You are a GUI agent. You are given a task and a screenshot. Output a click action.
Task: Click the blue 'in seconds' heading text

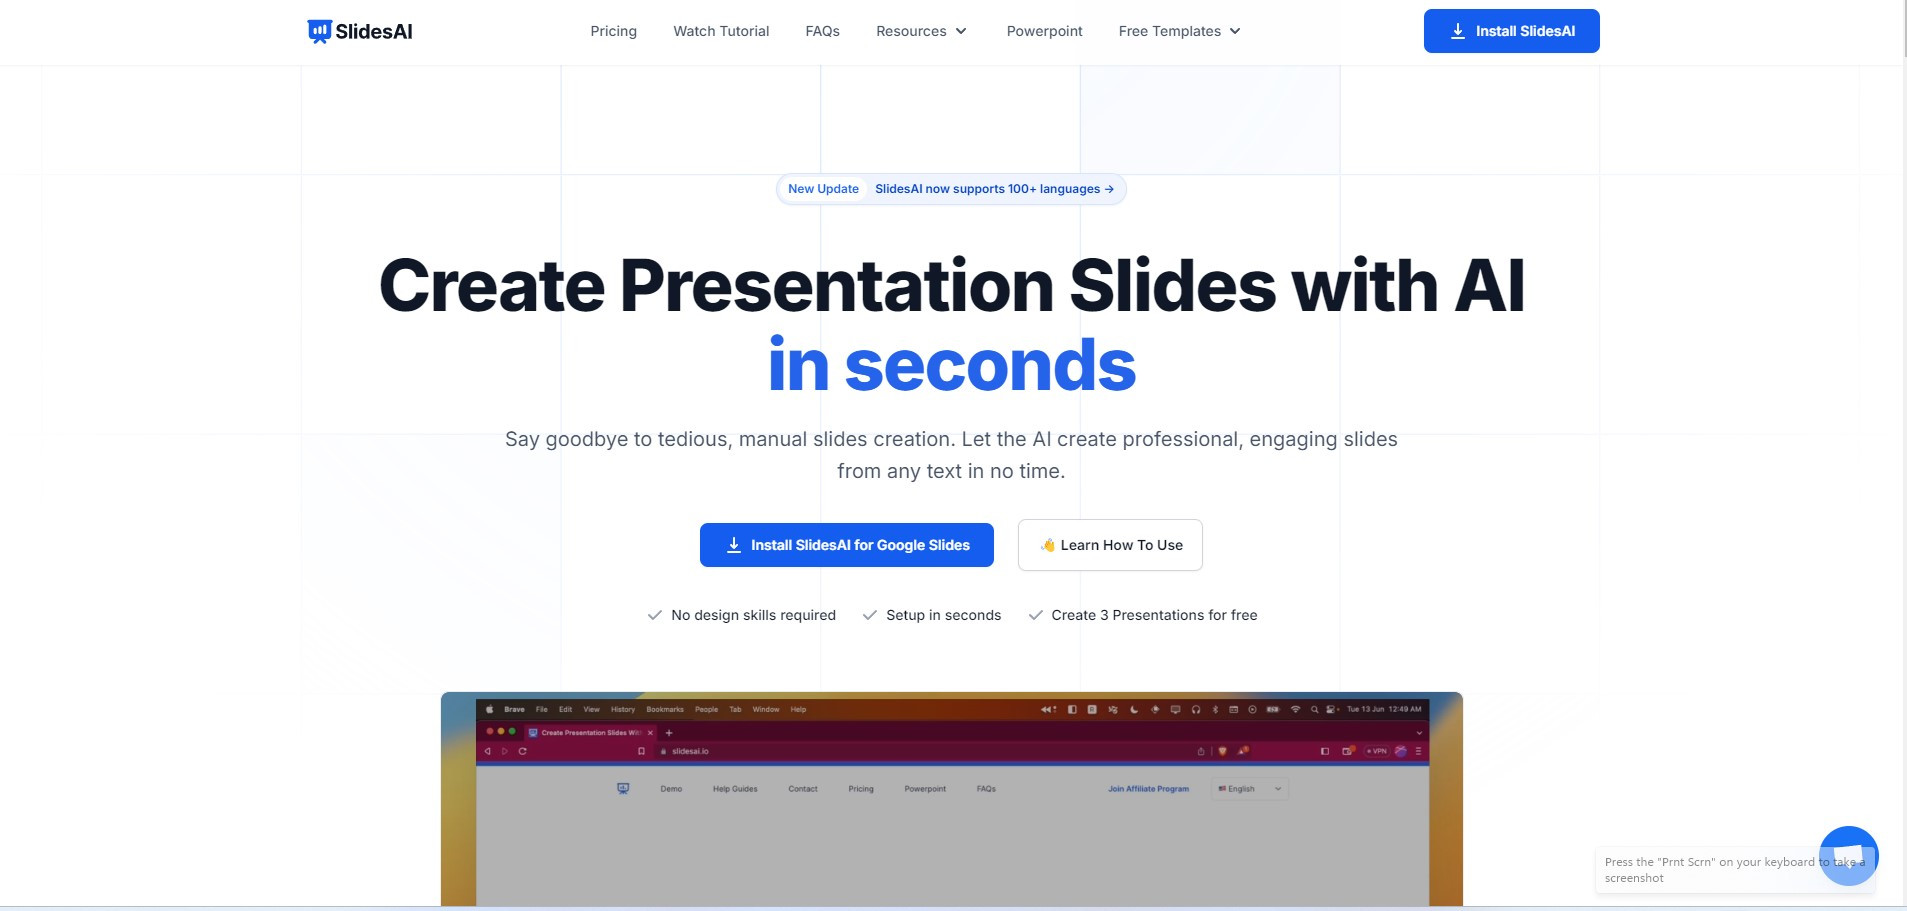pyautogui.click(x=952, y=365)
